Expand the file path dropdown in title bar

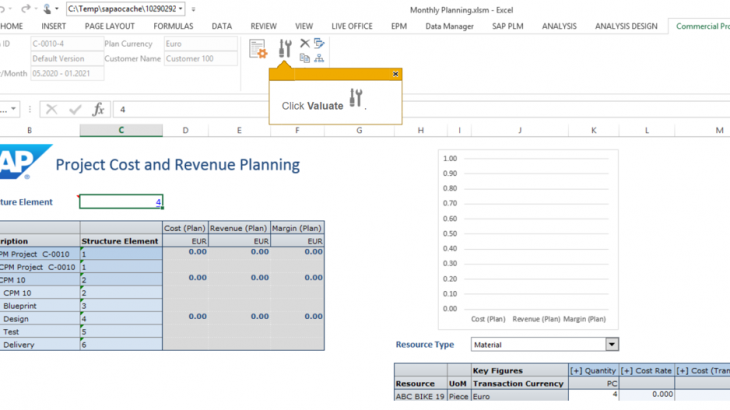[x=180, y=8]
